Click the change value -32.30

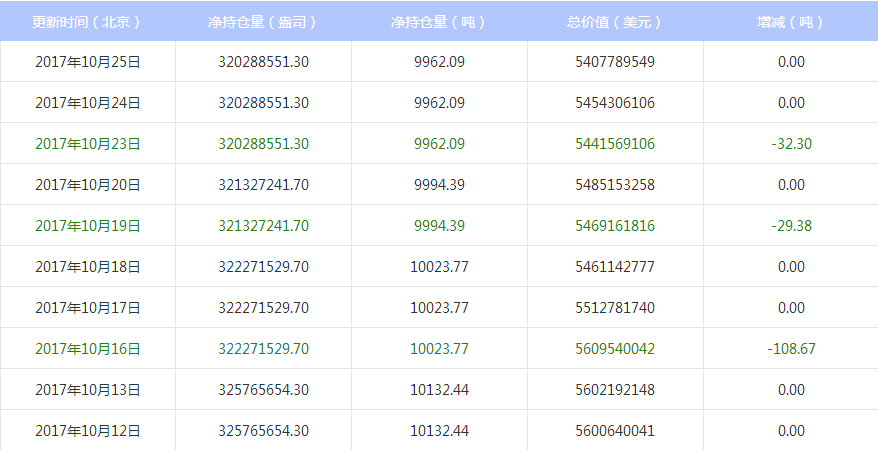tap(791, 144)
